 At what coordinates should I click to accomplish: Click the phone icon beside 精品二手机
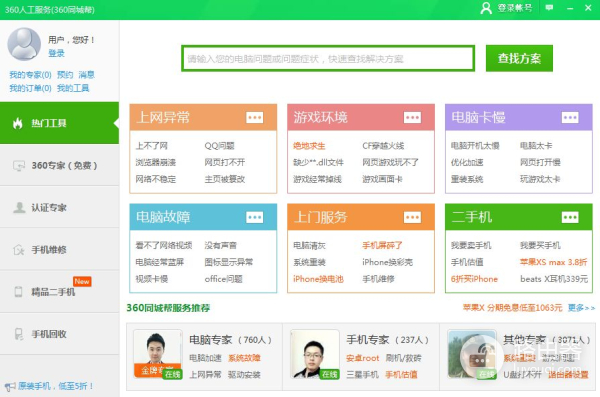coord(18,292)
